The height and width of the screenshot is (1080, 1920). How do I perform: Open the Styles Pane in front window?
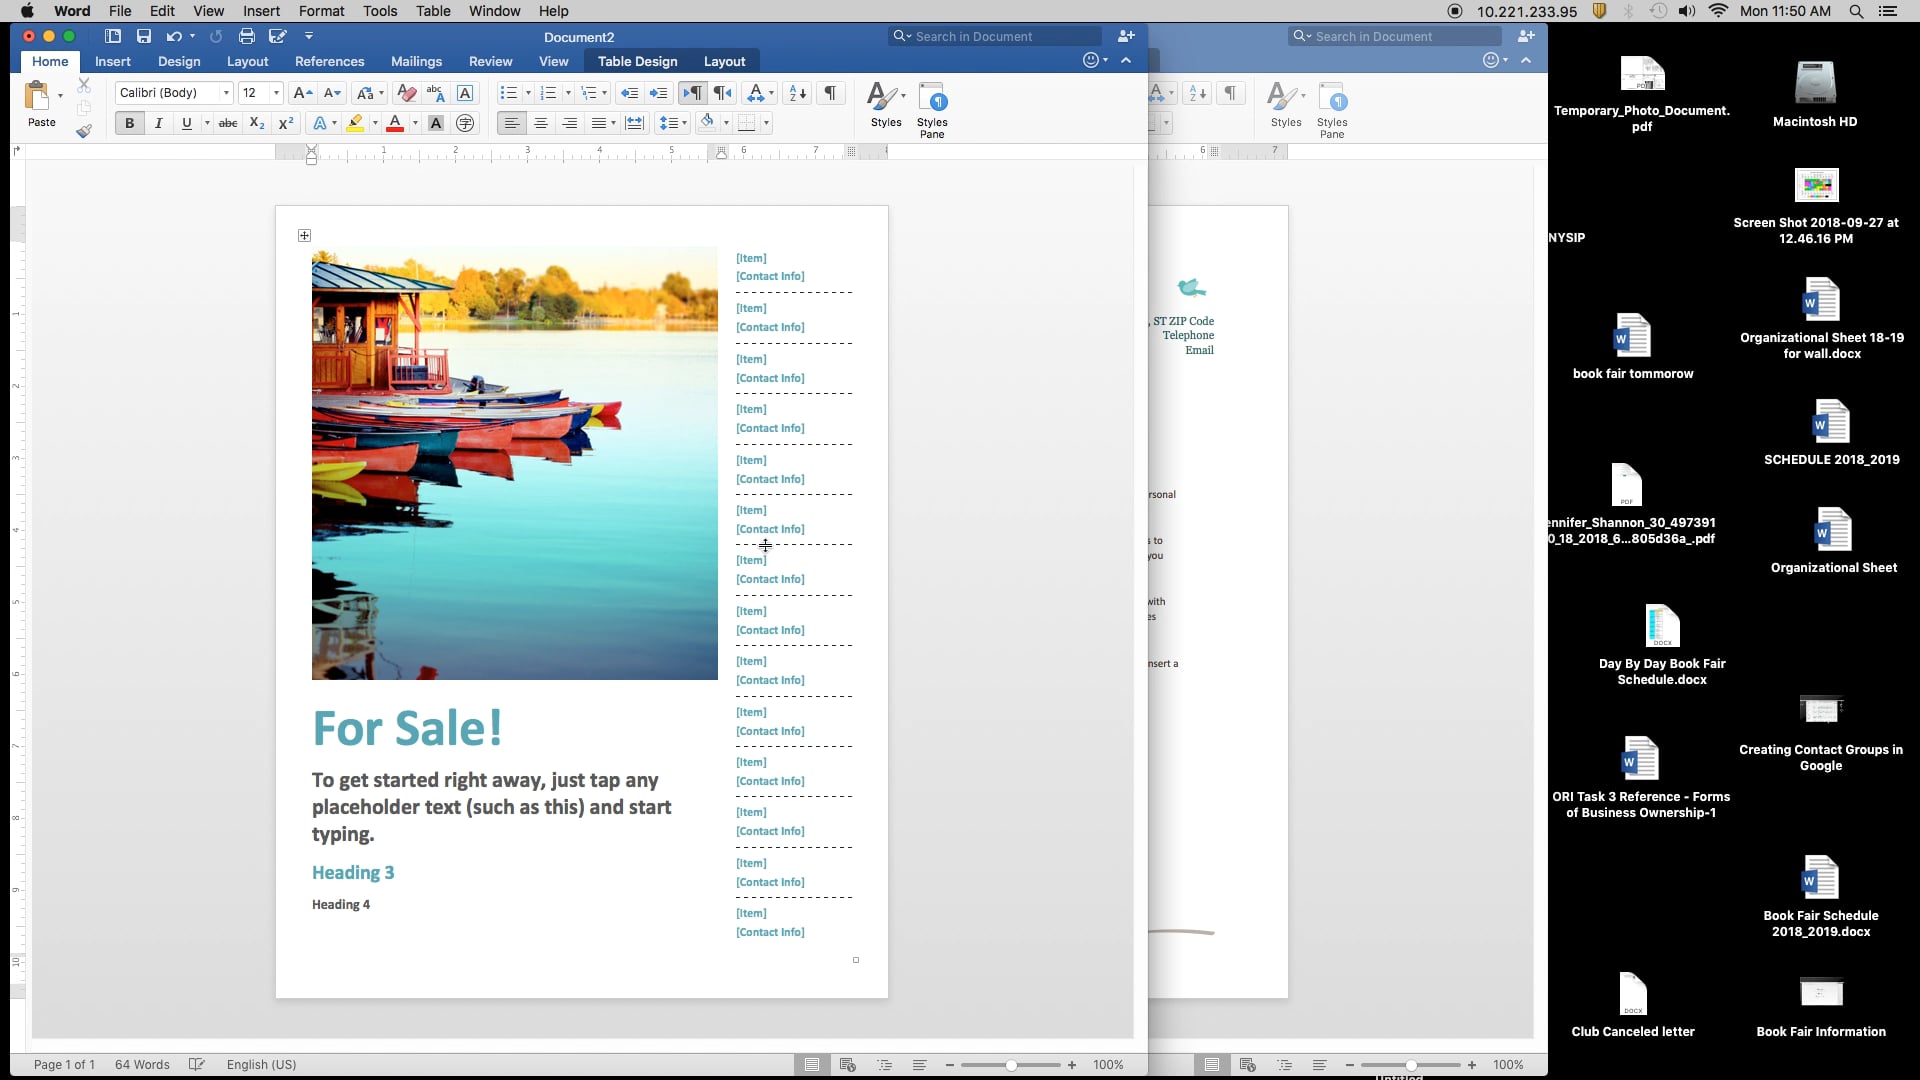tap(932, 110)
